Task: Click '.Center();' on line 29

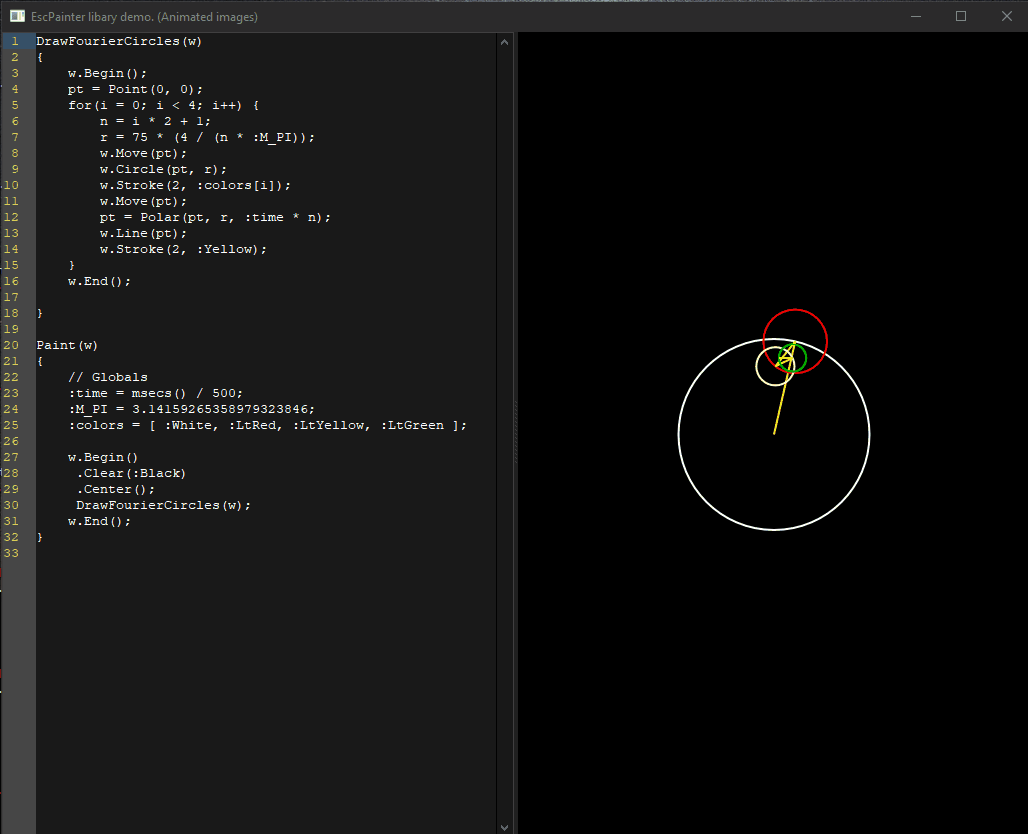Action: (115, 490)
